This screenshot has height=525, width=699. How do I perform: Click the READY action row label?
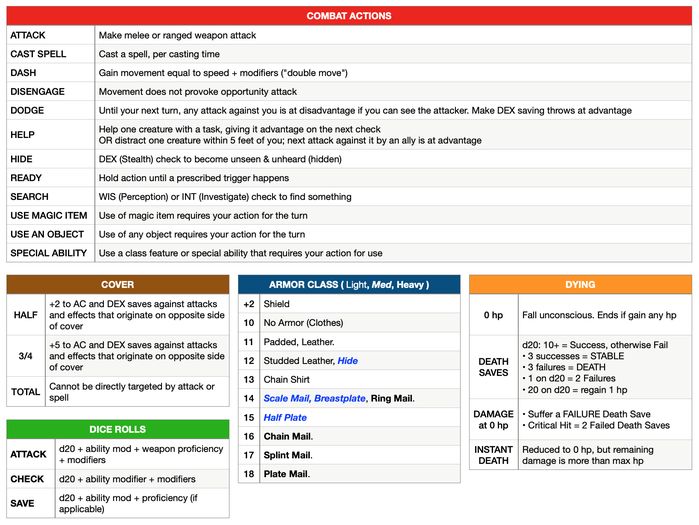28,178
